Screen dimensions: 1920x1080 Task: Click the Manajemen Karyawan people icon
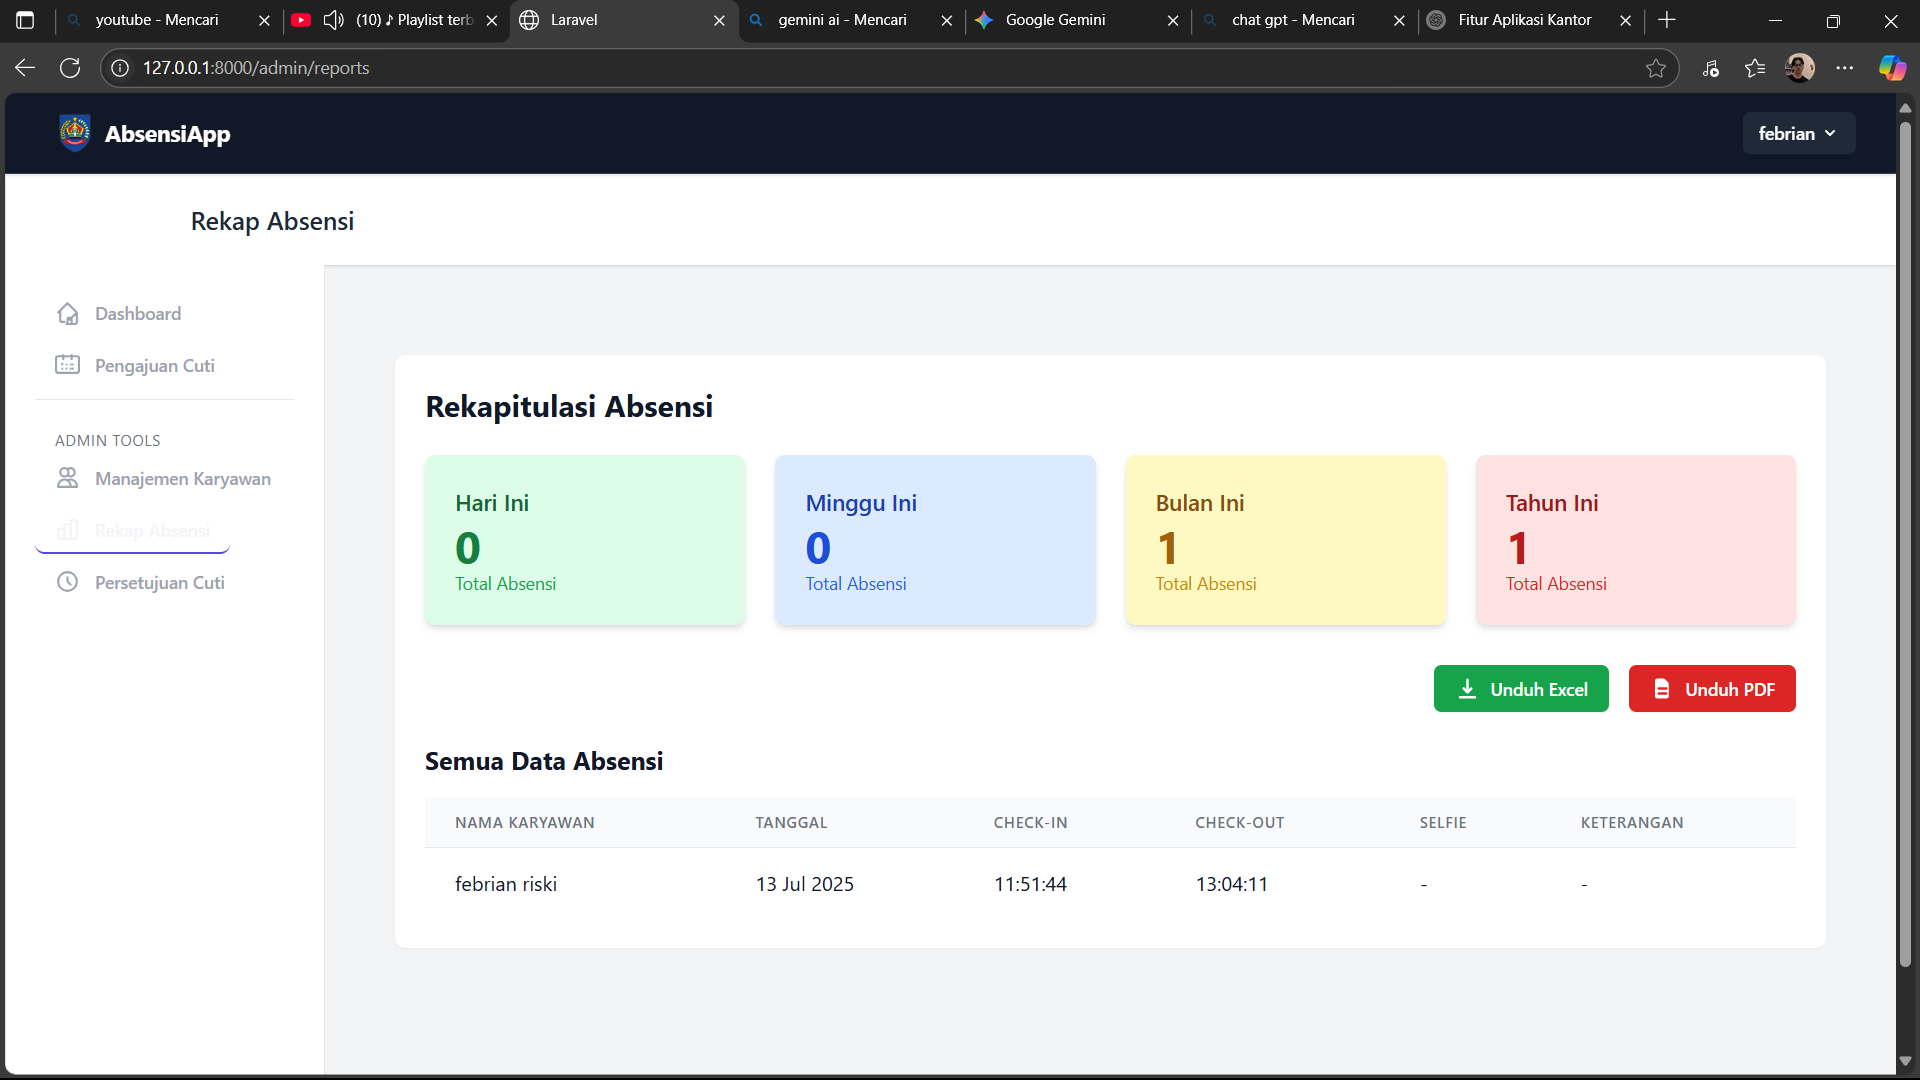click(x=67, y=478)
